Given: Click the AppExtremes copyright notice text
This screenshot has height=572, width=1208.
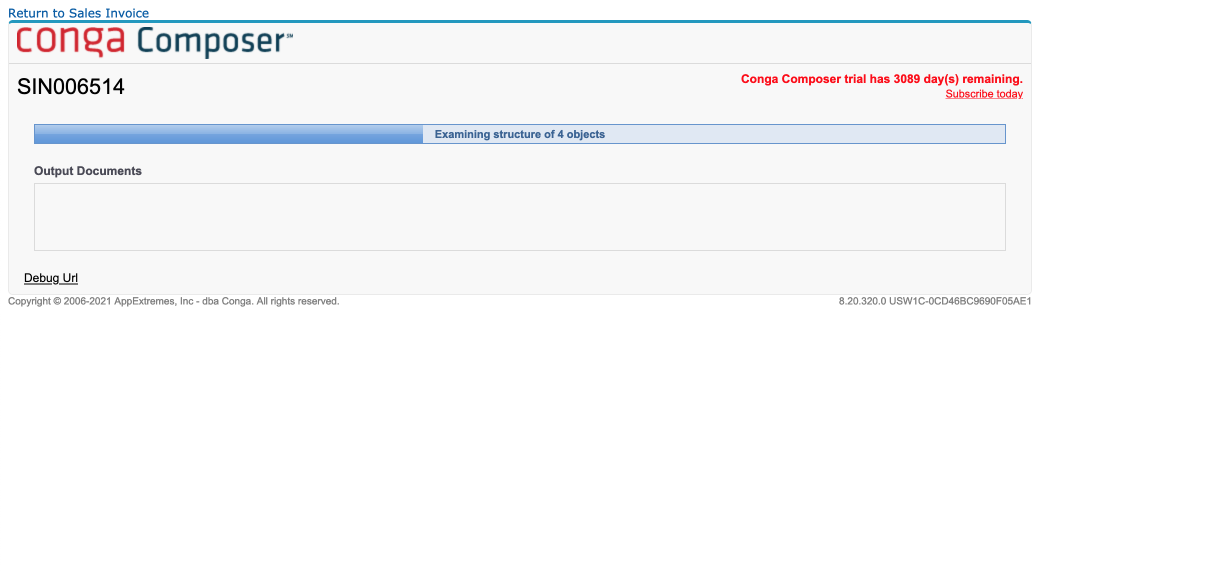Looking at the screenshot, I should (x=174, y=301).
